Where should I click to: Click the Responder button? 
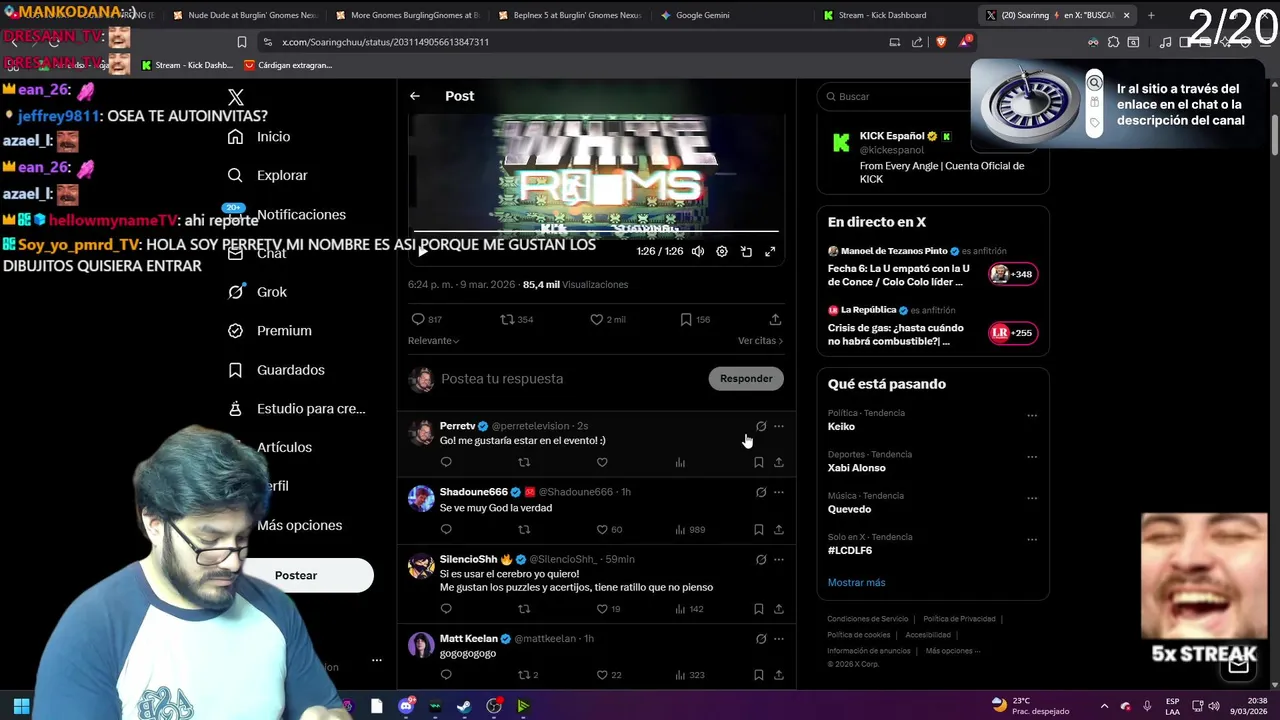(746, 378)
